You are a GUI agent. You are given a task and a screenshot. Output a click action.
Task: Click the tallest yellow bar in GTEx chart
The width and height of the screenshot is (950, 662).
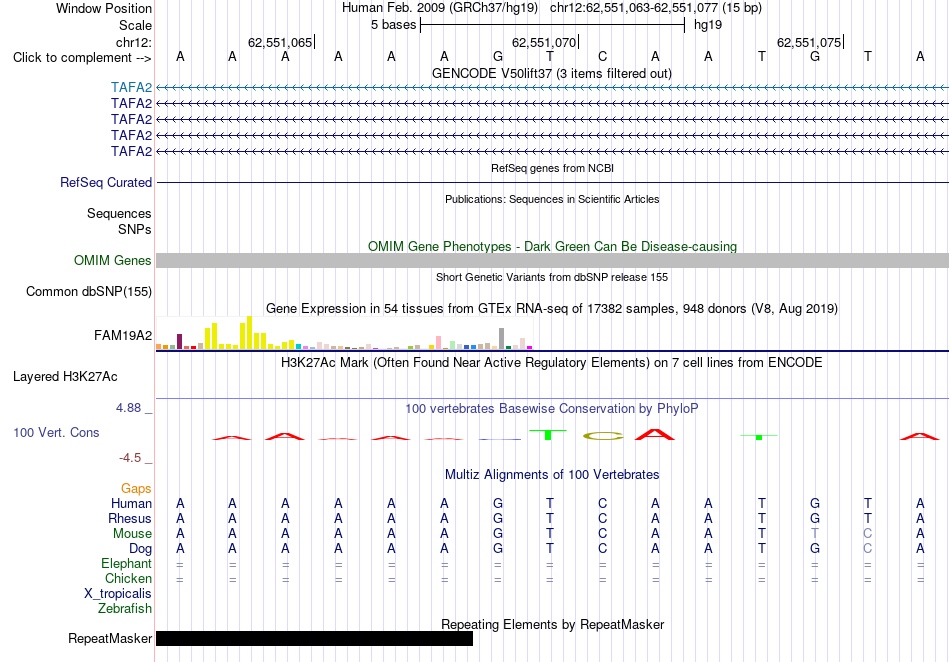(x=249, y=333)
